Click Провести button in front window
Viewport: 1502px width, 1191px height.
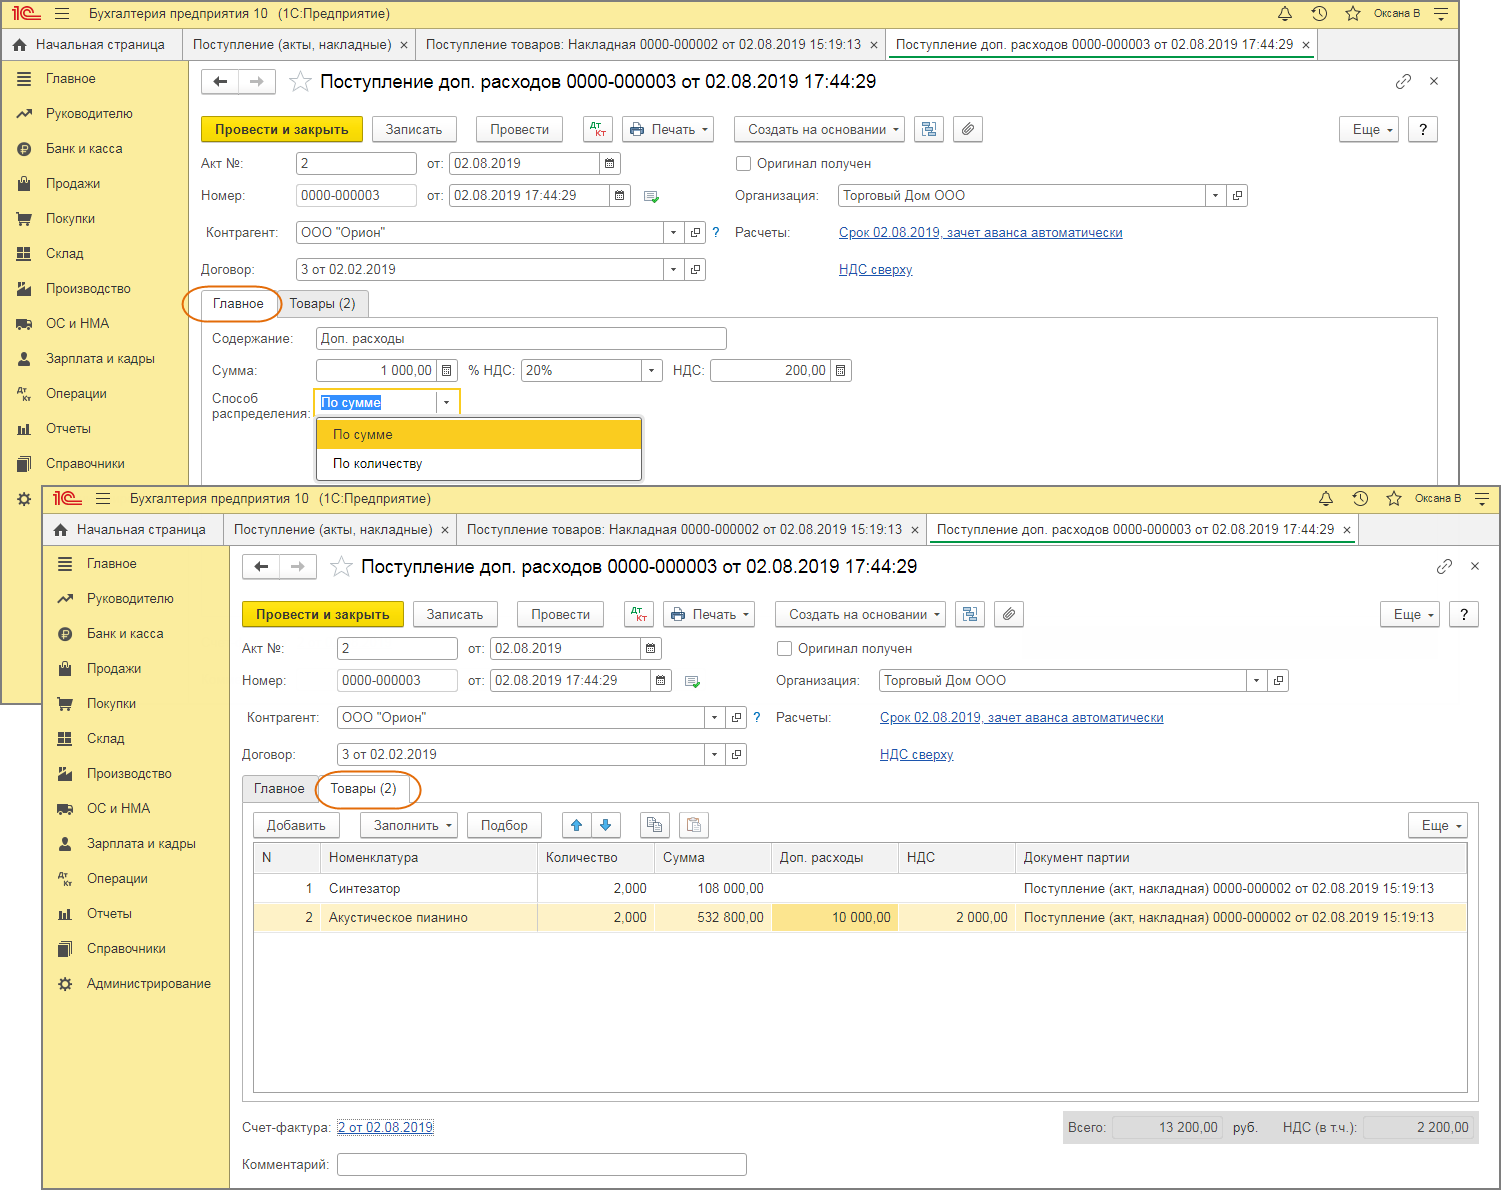[560, 615]
